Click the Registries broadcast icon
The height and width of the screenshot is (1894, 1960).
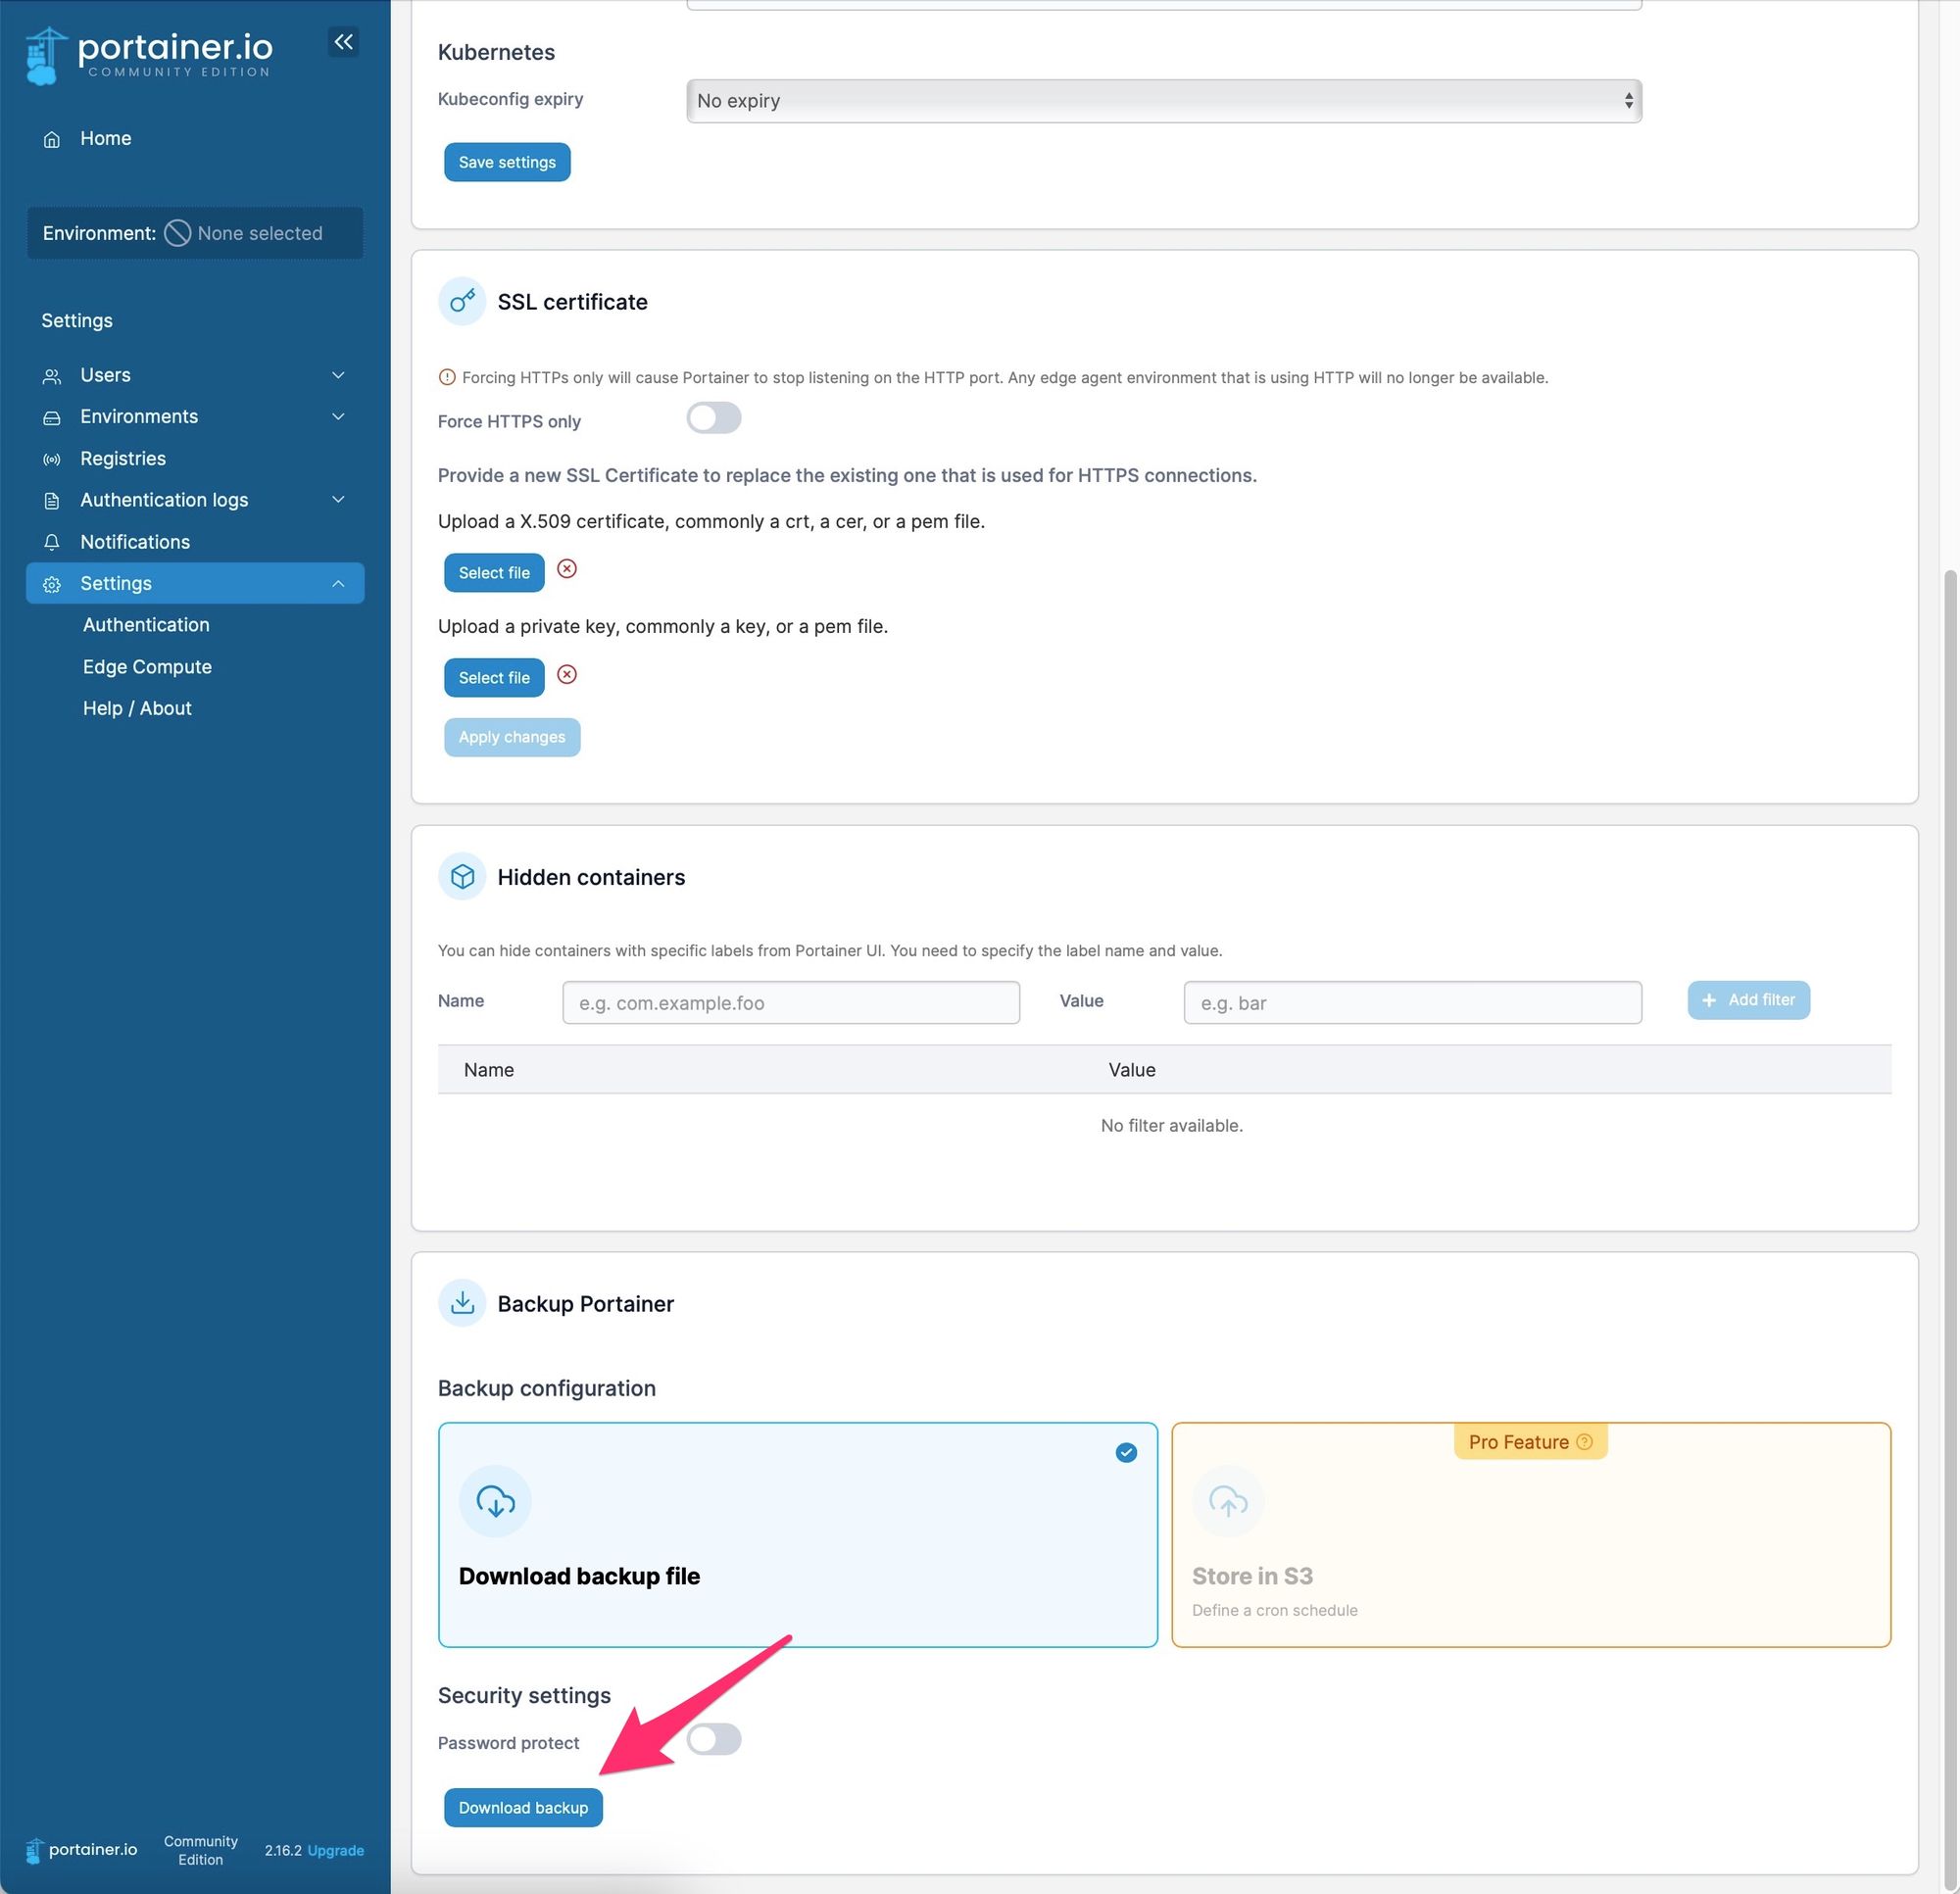52,459
